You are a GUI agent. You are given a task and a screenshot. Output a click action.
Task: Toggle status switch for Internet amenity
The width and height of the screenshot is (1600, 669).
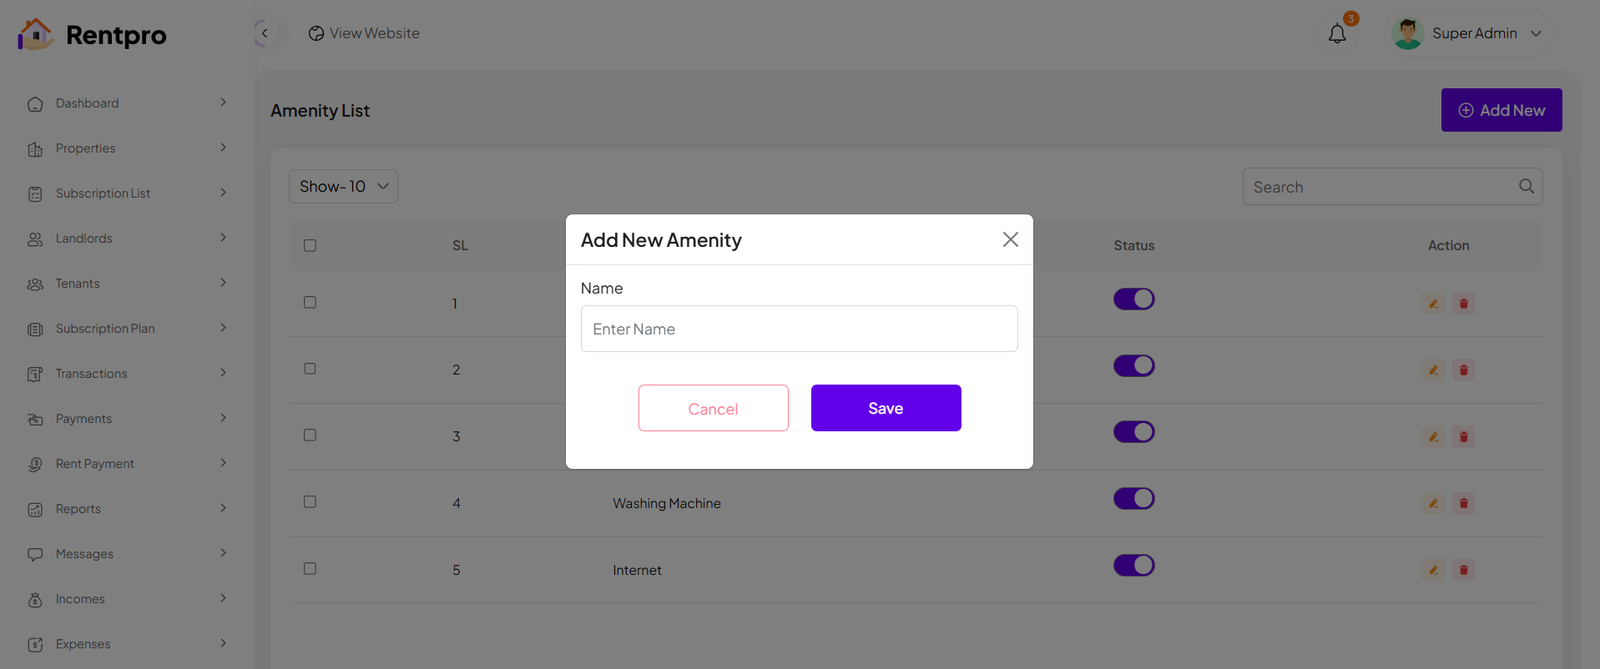click(1134, 565)
